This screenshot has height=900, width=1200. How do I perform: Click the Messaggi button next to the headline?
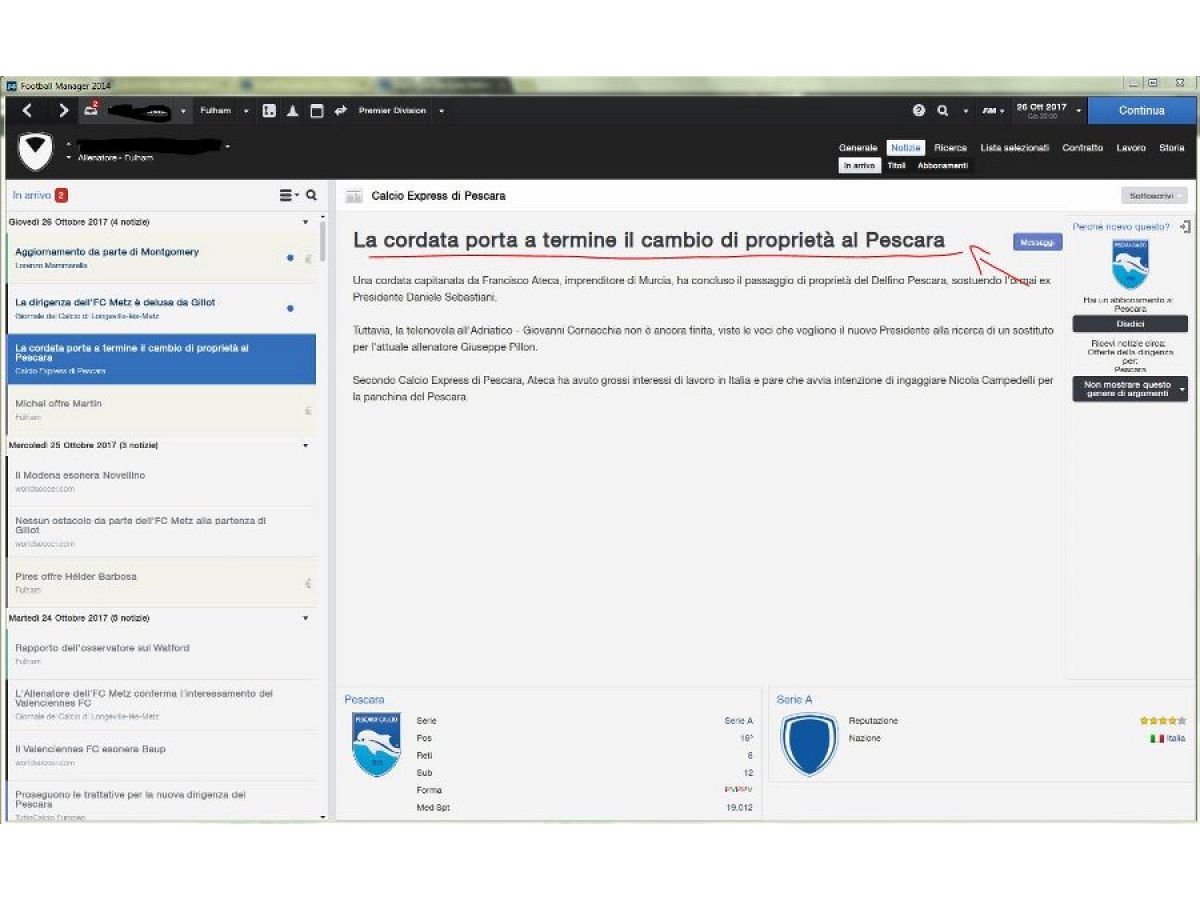click(x=1037, y=242)
